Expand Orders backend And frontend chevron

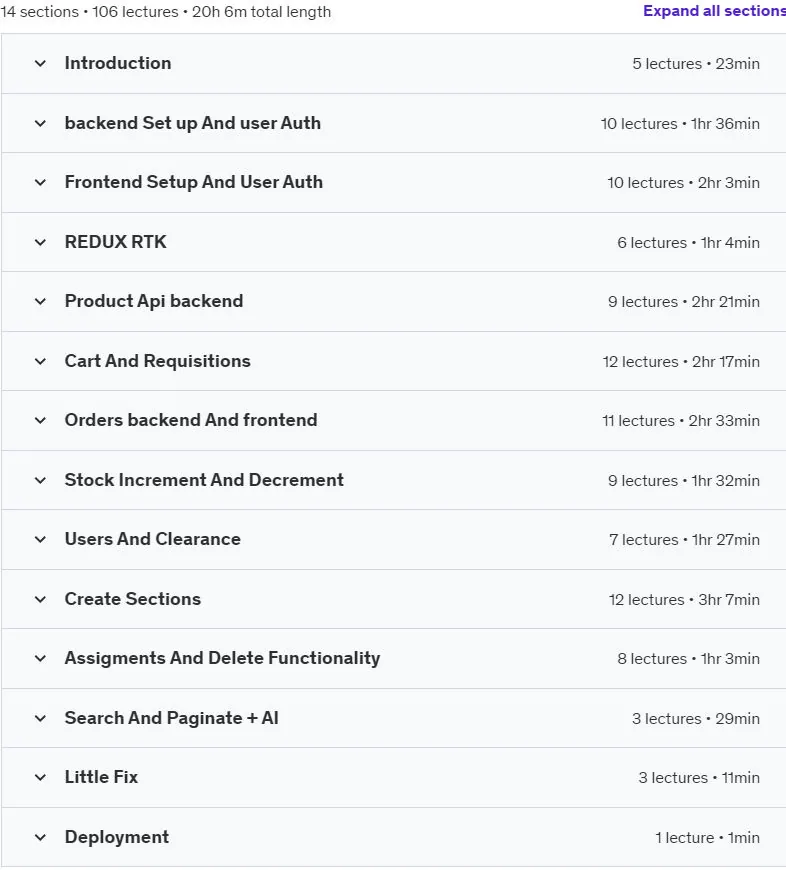click(x=40, y=421)
